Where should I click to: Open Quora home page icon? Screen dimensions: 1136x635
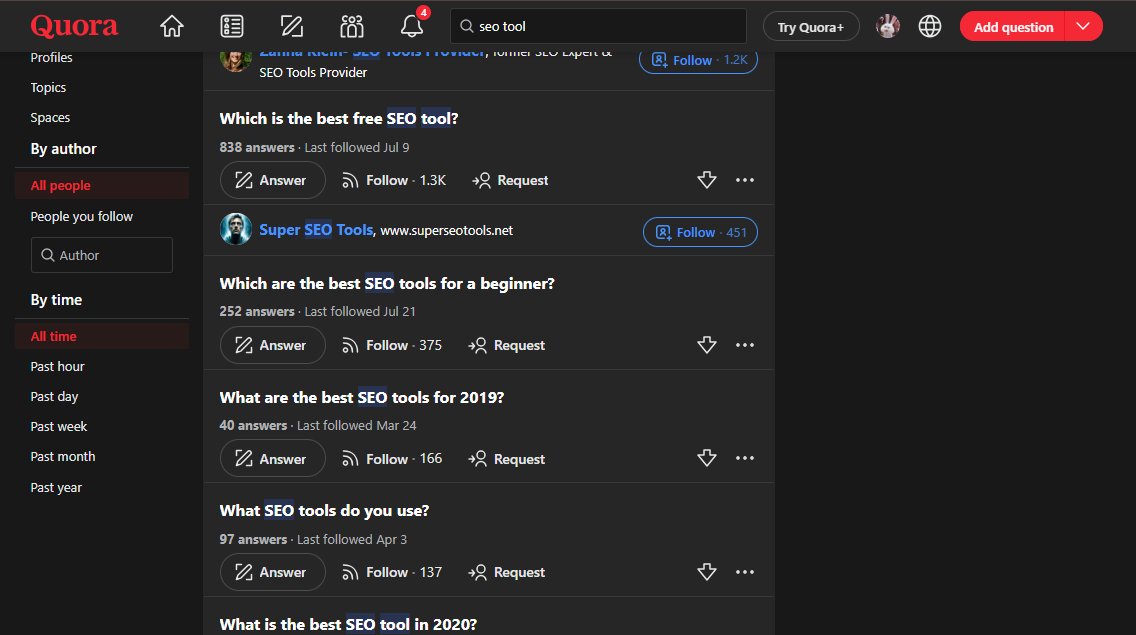click(x=172, y=26)
